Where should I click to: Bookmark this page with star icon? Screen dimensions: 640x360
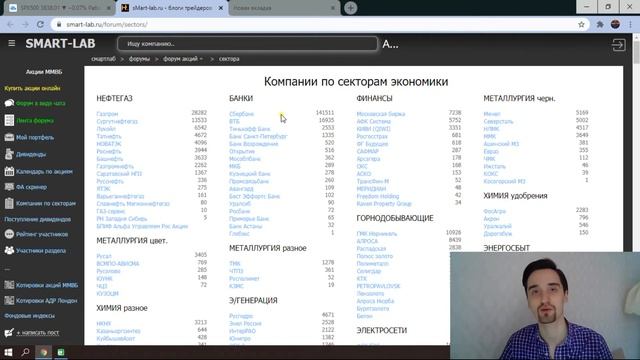point(581,24)
